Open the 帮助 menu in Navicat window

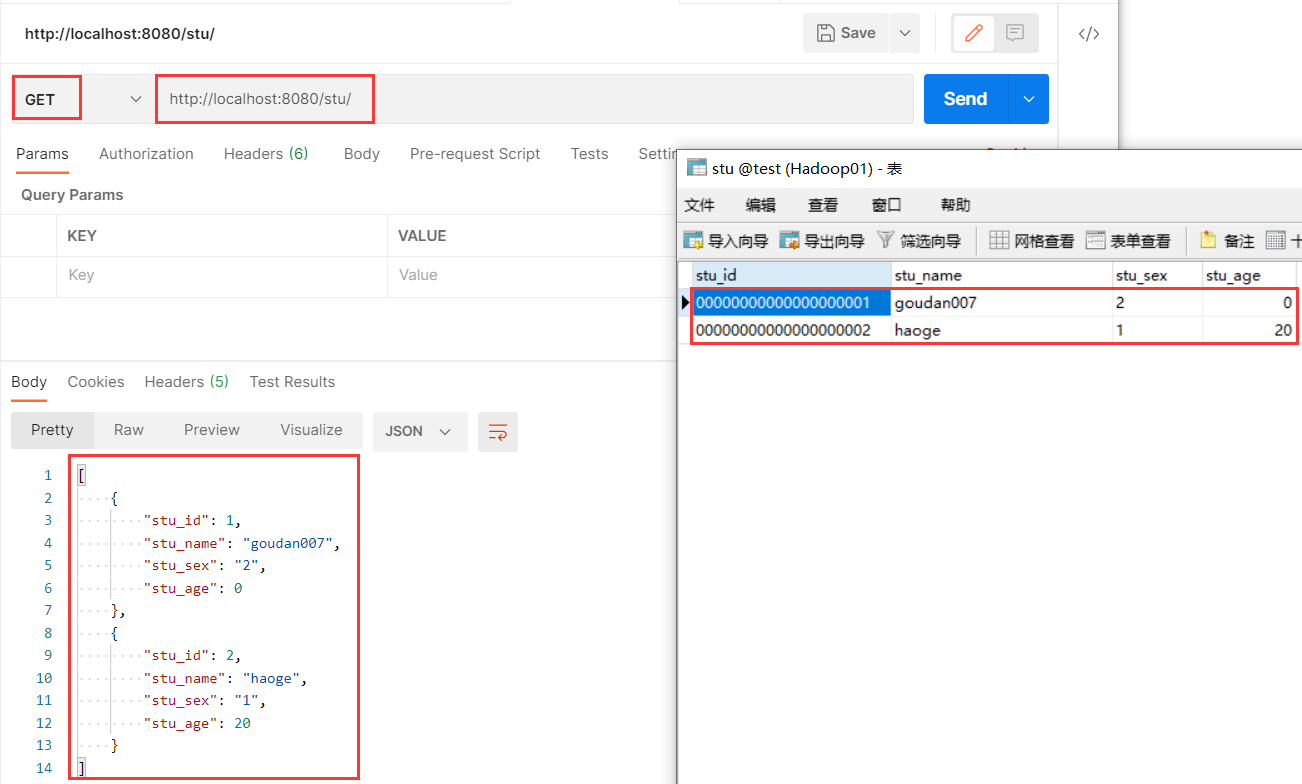955,205
